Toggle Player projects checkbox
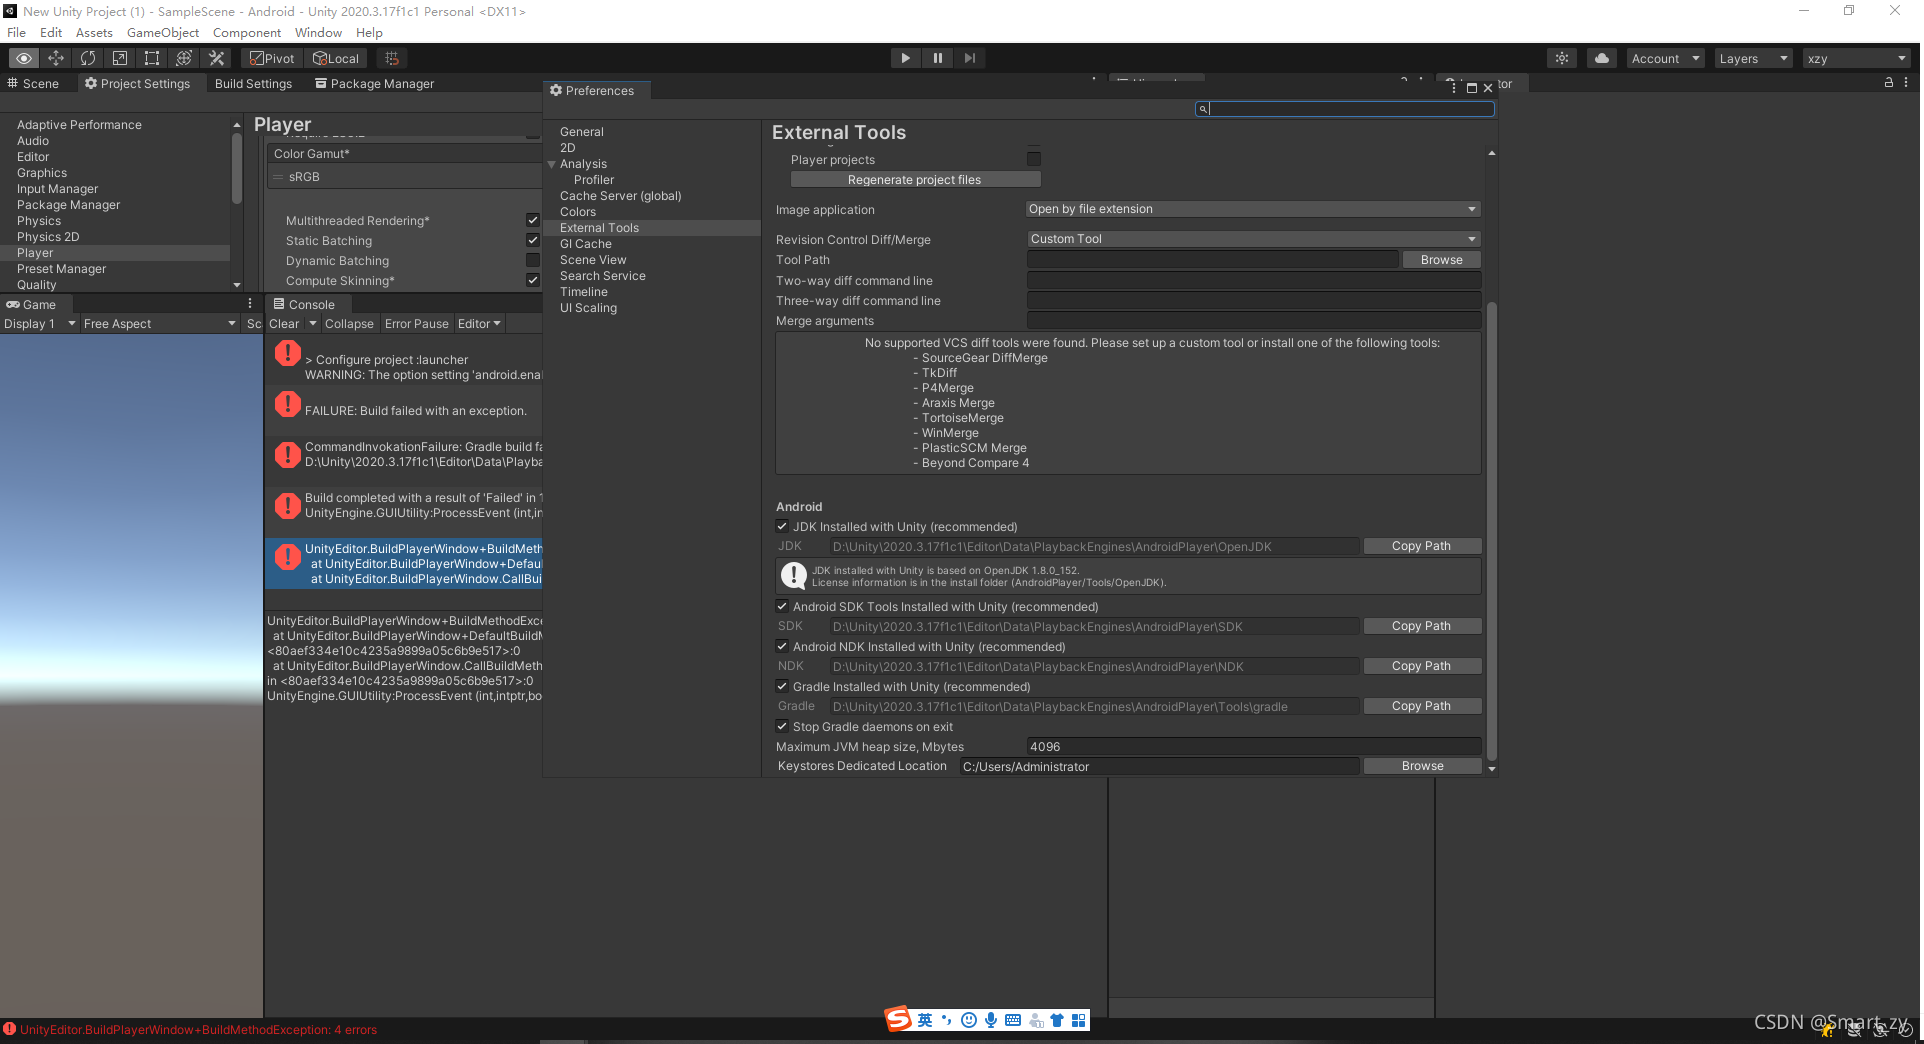The image size is (1924, 1044). 1034,159
